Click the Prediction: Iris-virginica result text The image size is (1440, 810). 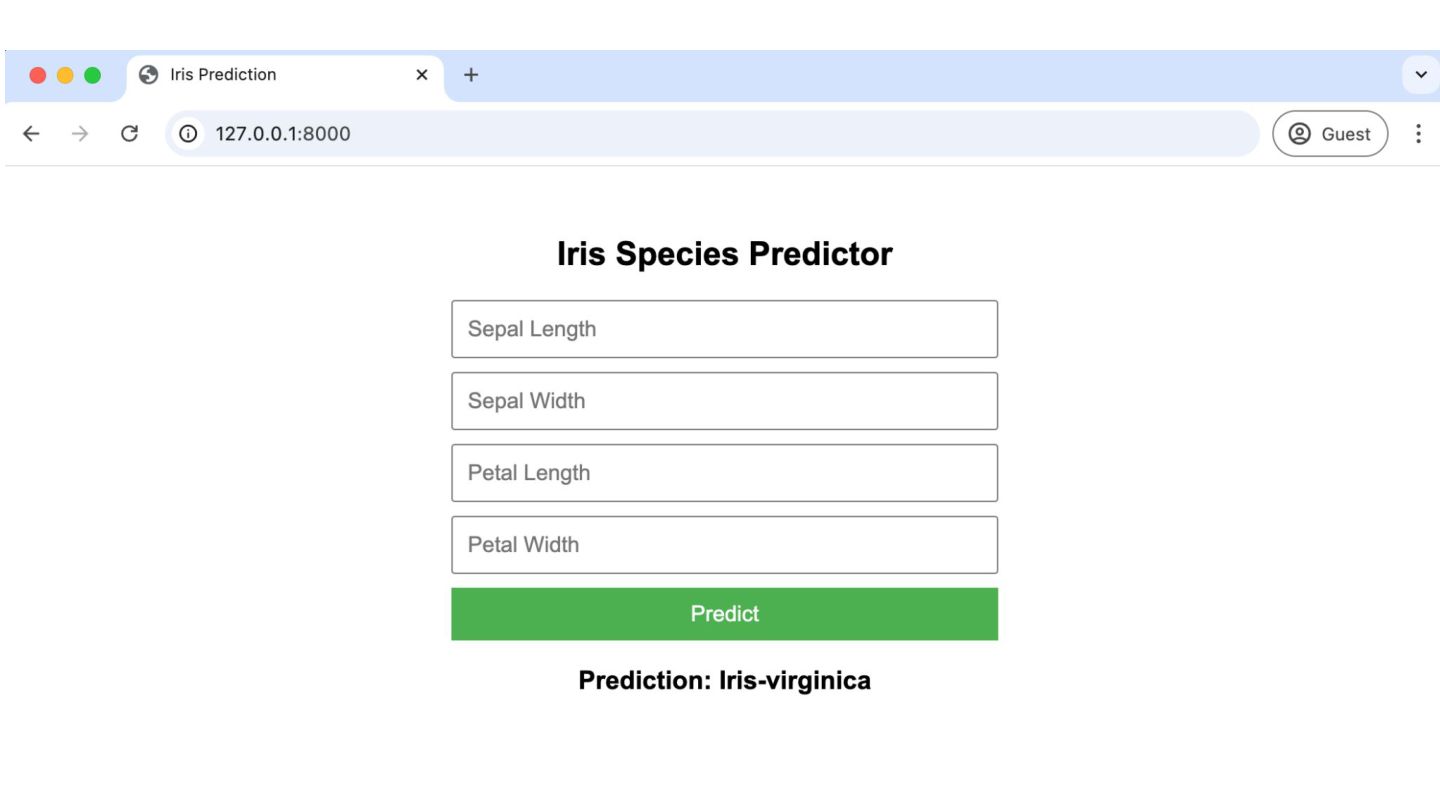tap(724, 681)
